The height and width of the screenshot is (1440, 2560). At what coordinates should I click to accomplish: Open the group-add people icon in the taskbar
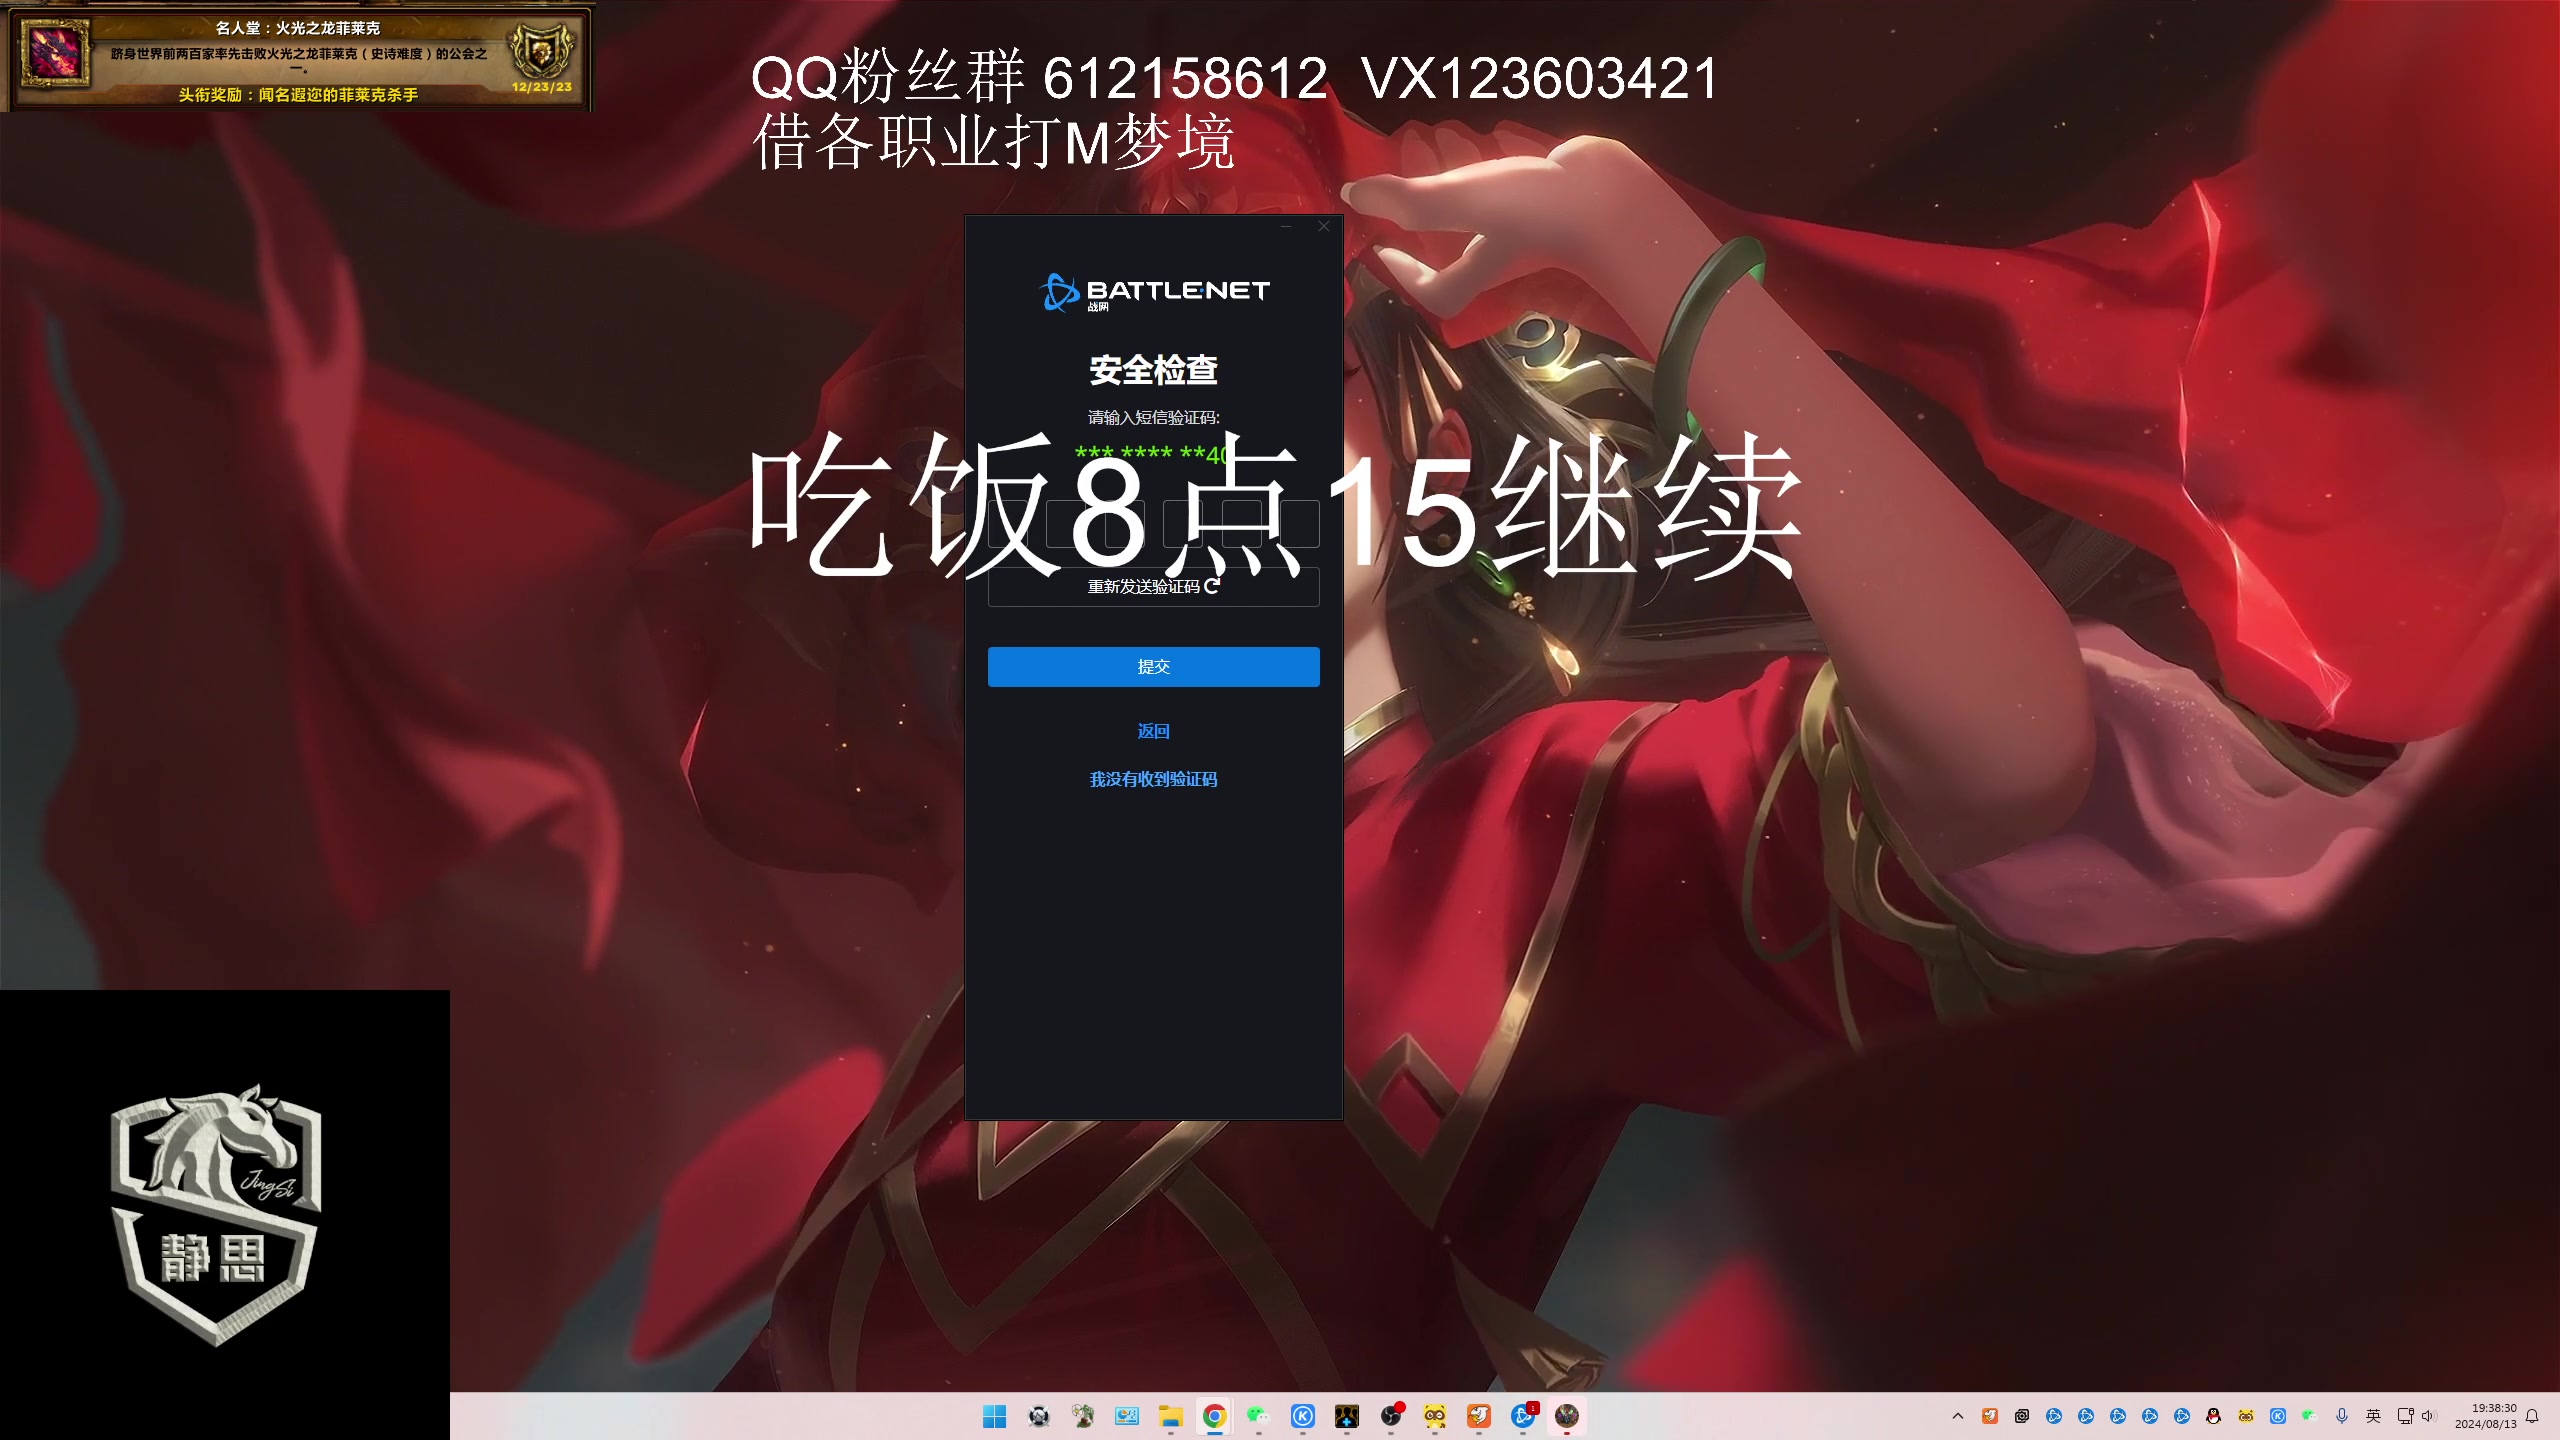(x=1346, y=1416)
